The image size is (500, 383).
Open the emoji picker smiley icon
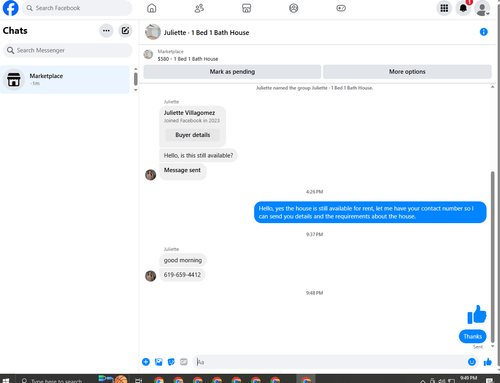tap(472, 362)
